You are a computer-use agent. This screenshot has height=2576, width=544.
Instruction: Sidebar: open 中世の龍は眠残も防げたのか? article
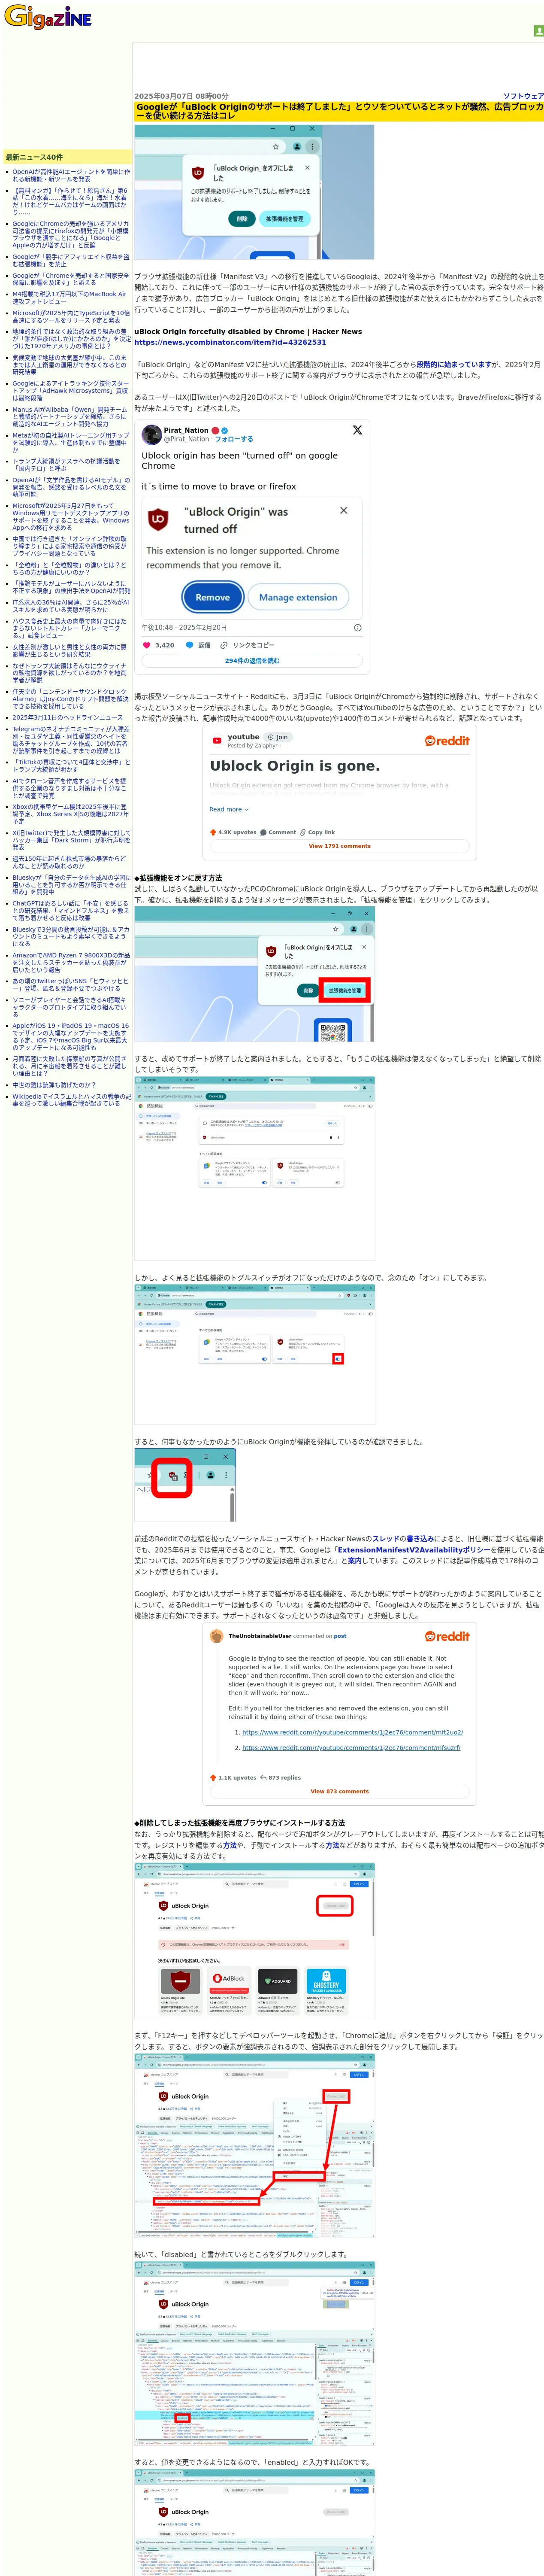pyautogui.click(x=54, y=1085)
